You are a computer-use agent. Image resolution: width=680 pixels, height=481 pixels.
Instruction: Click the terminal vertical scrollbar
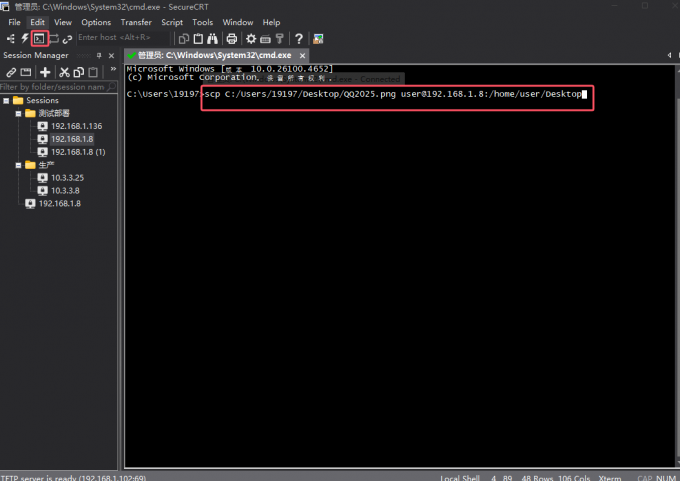[x=677, y=266]
